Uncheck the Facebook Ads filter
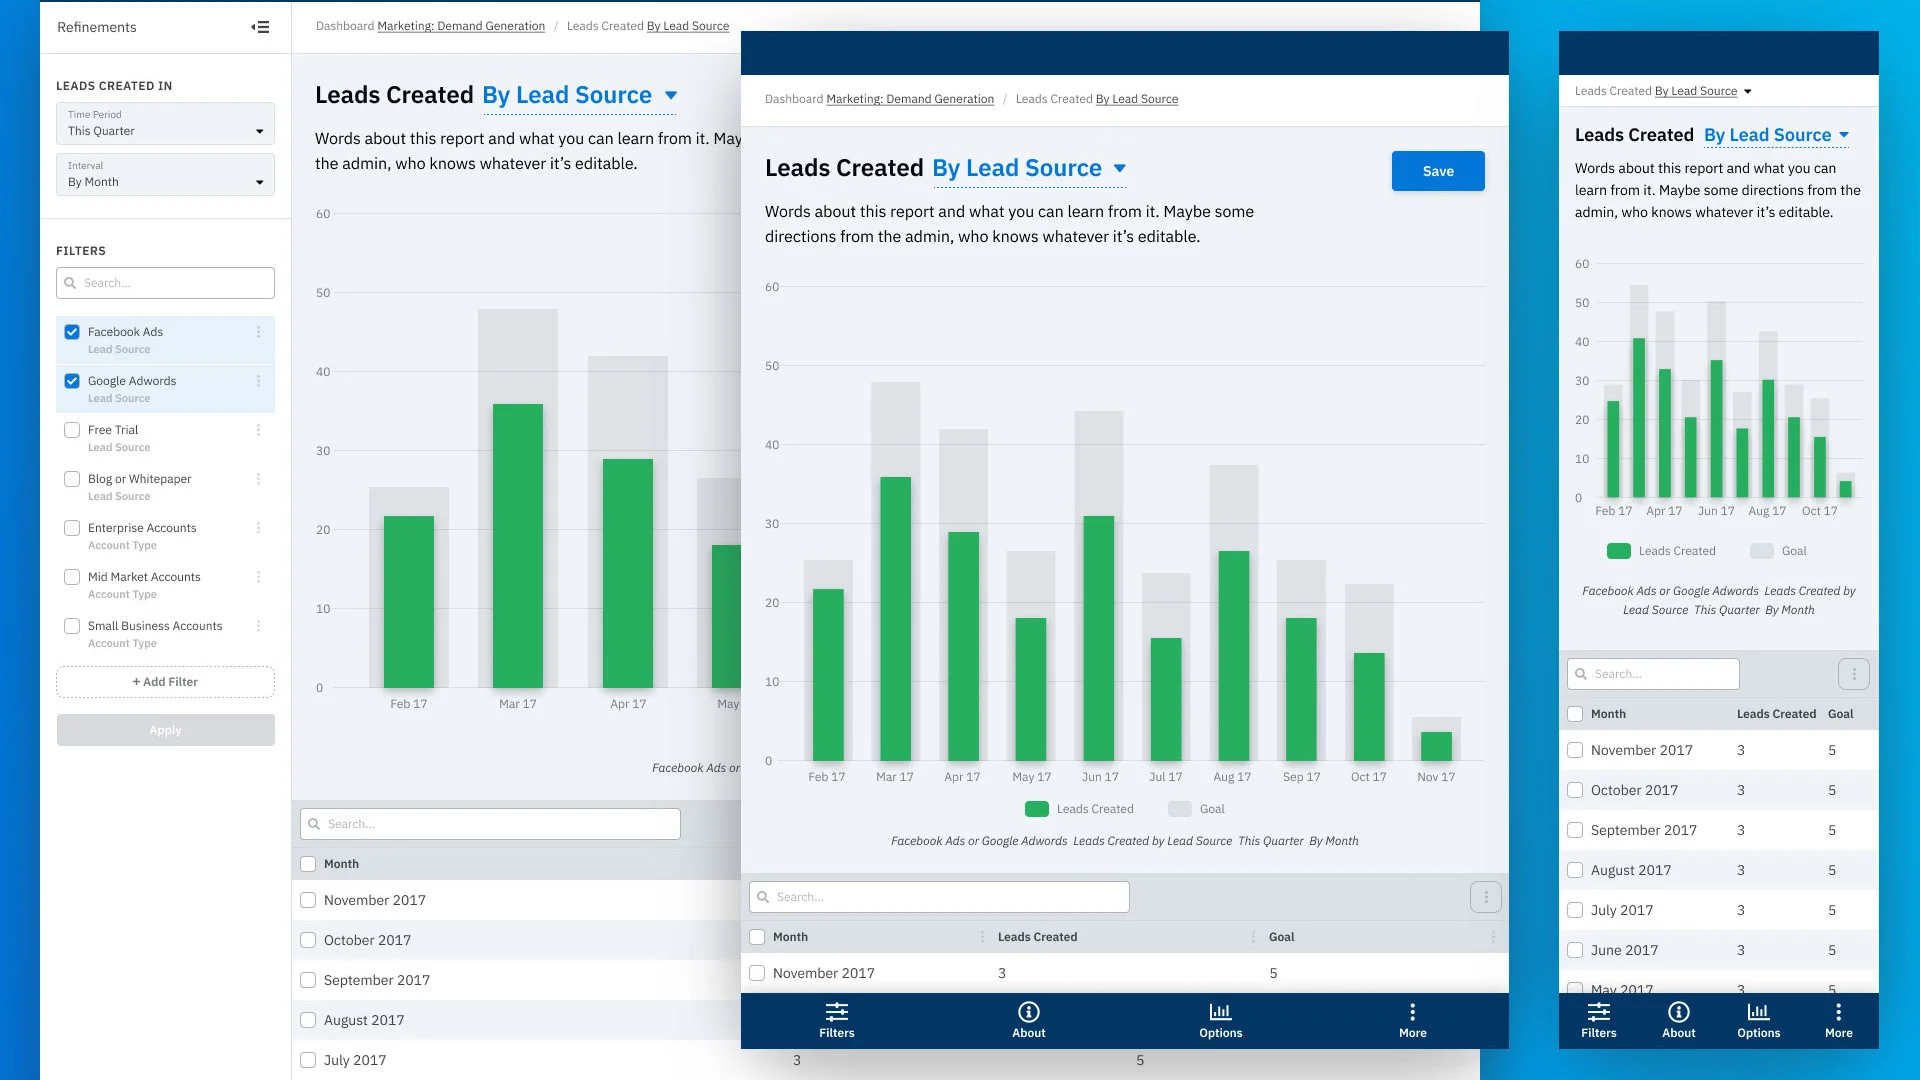Screen dimensions: 1920x1080 click(72, 332)
